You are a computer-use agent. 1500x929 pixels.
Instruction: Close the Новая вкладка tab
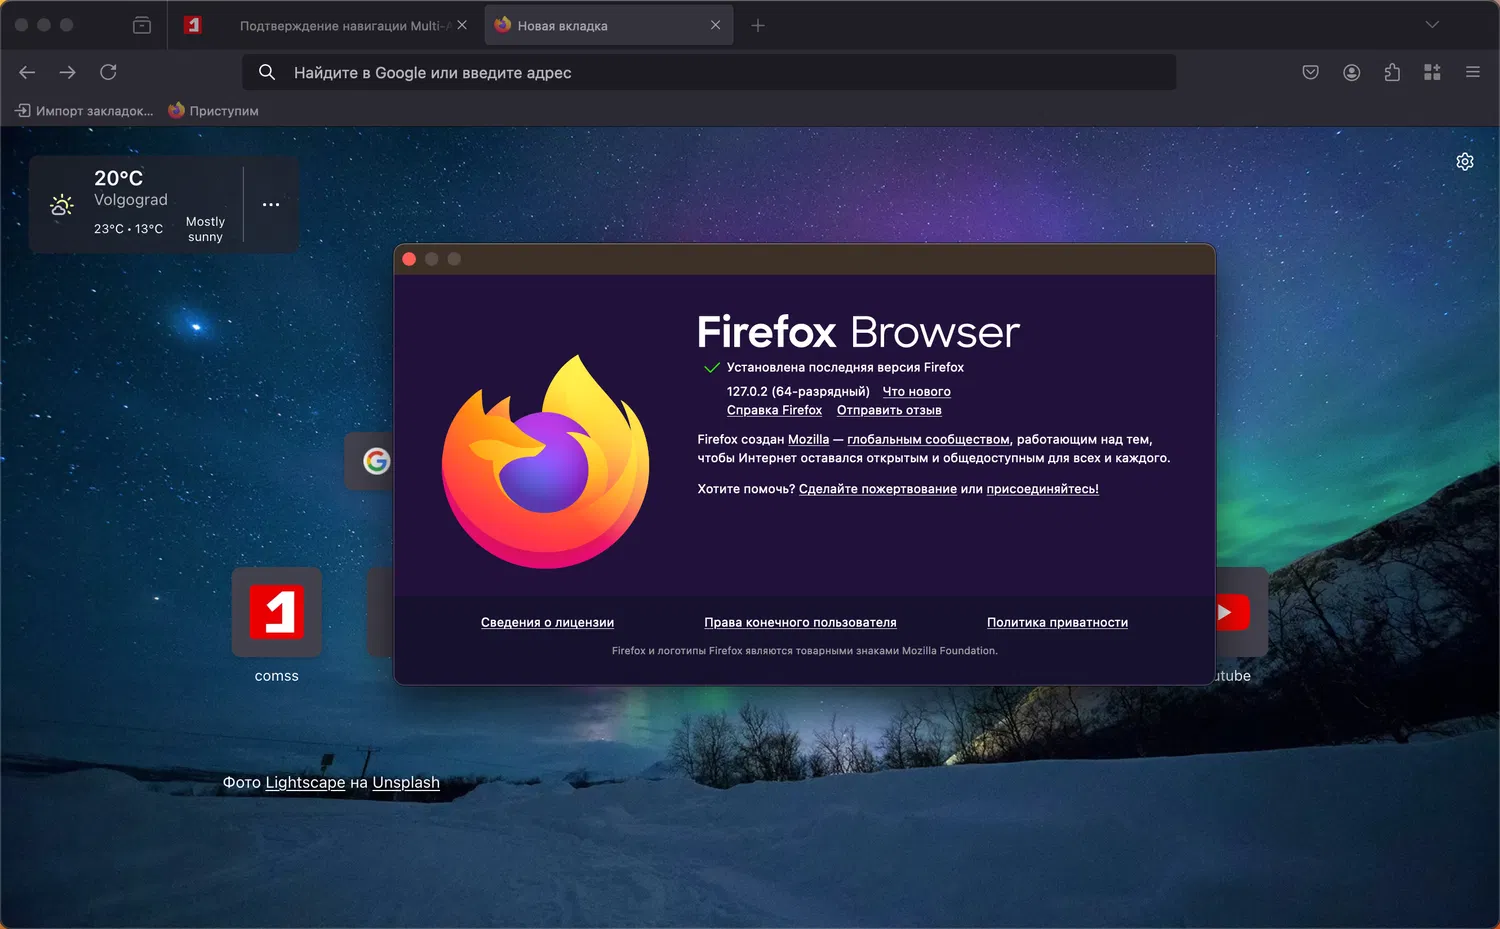pyautogui.click(x=715, y=25)
